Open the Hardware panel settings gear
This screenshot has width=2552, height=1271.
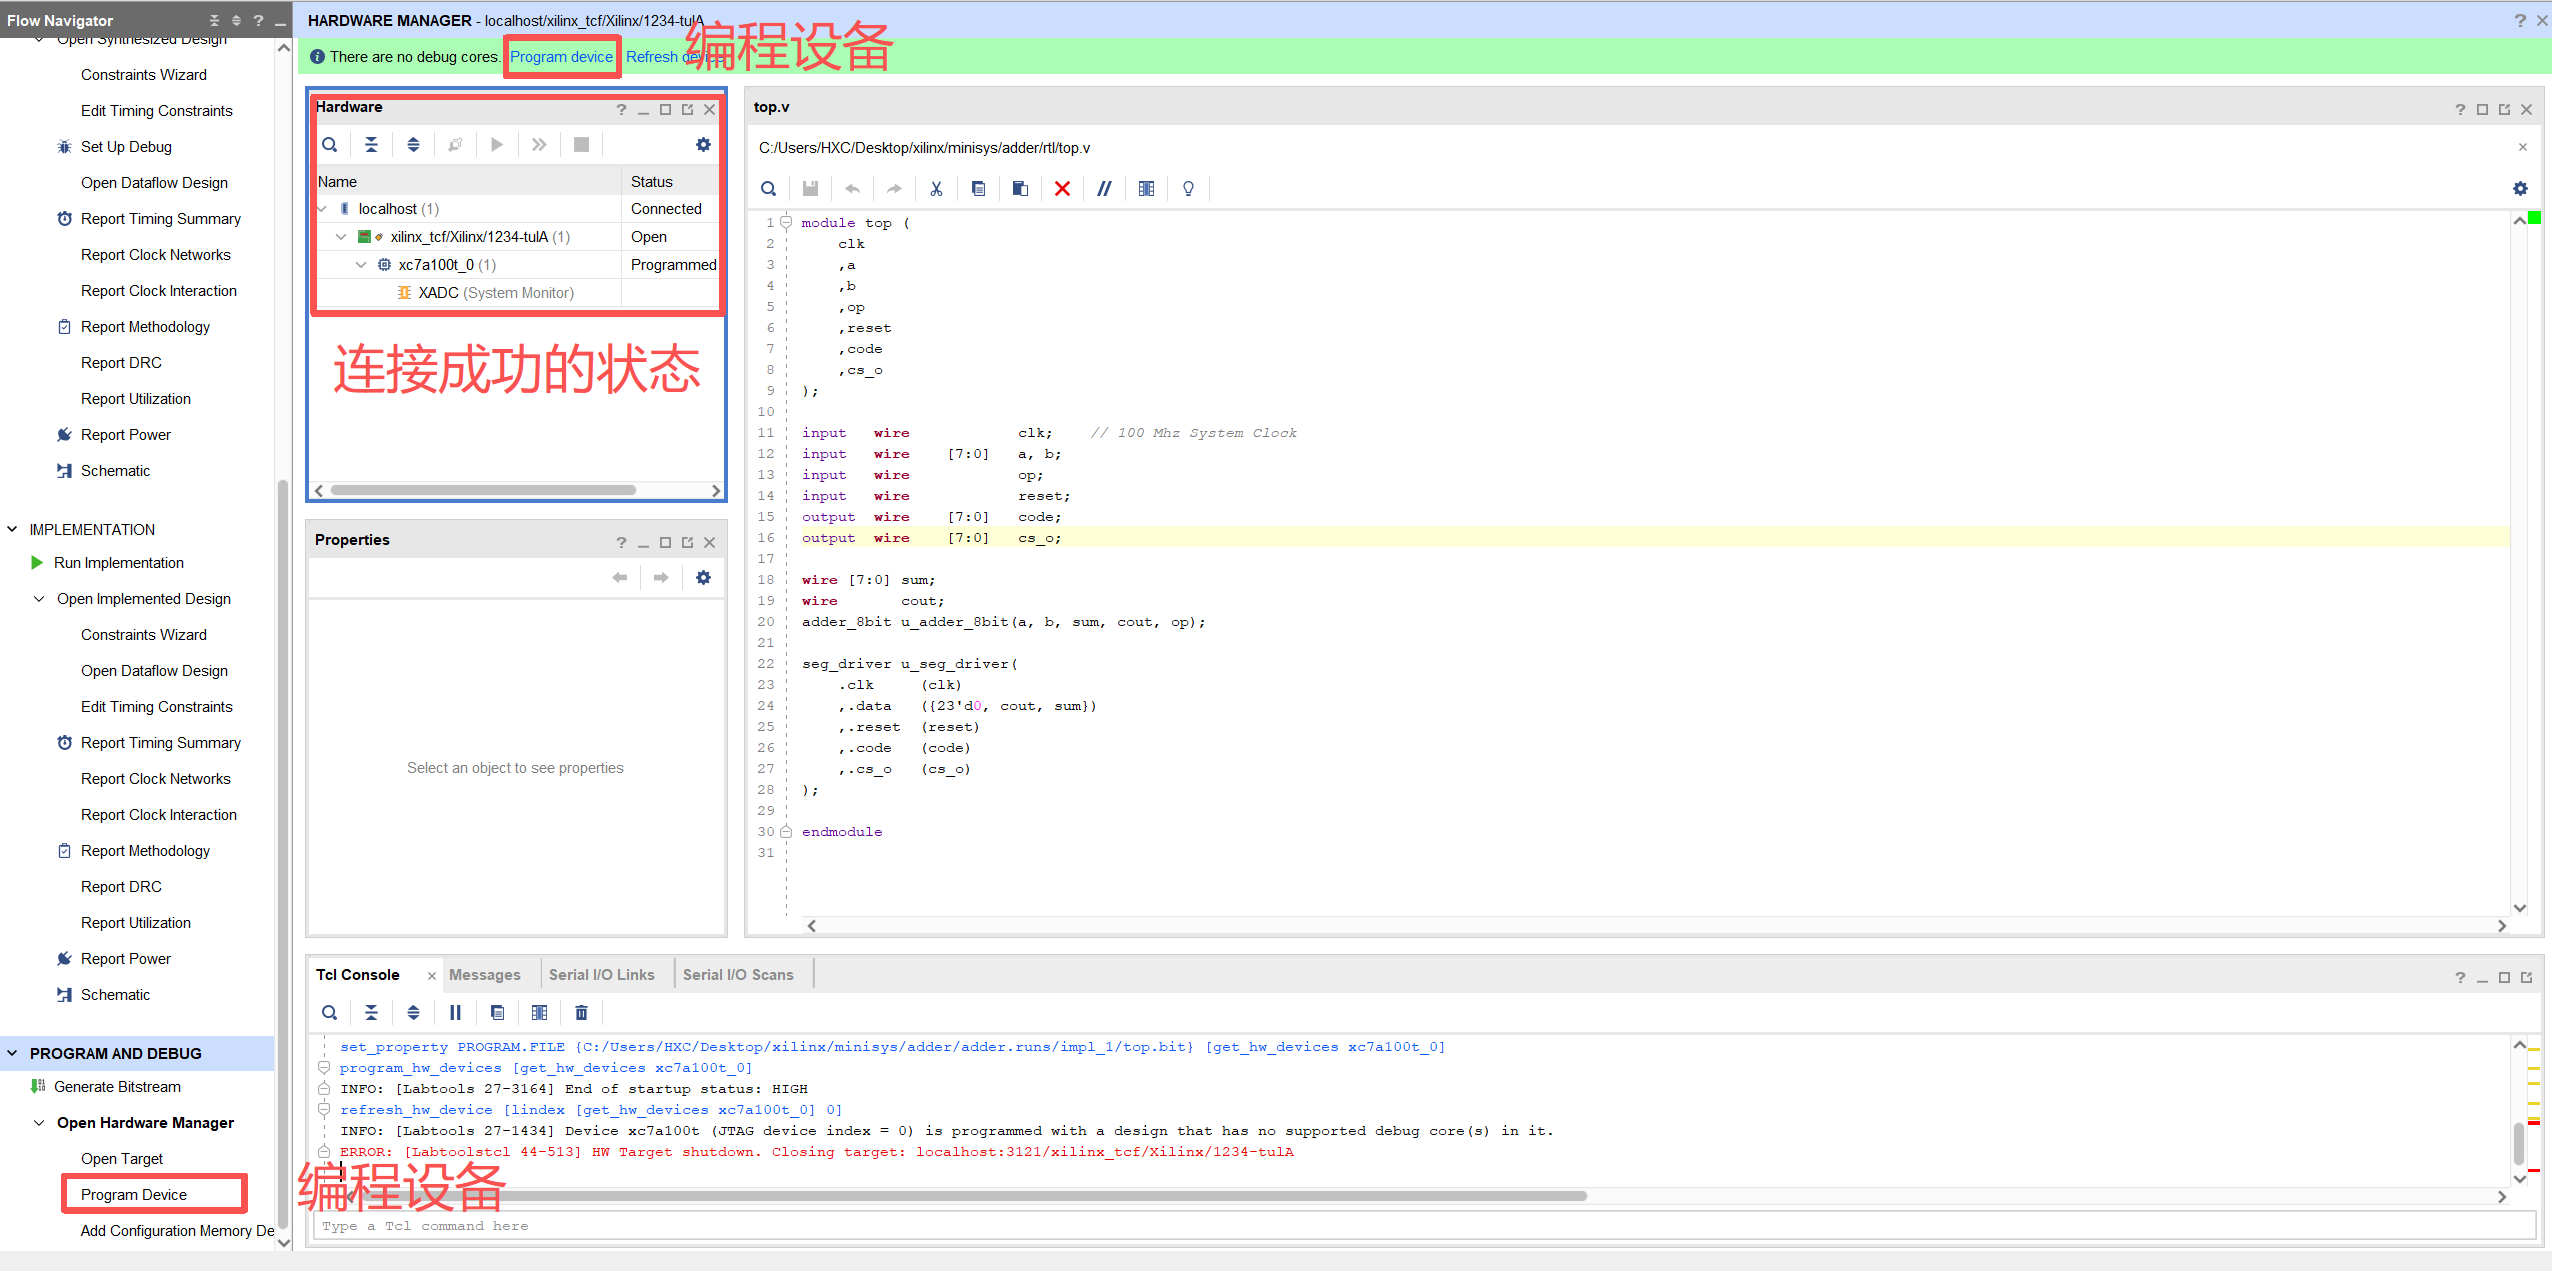pos(703,144)
